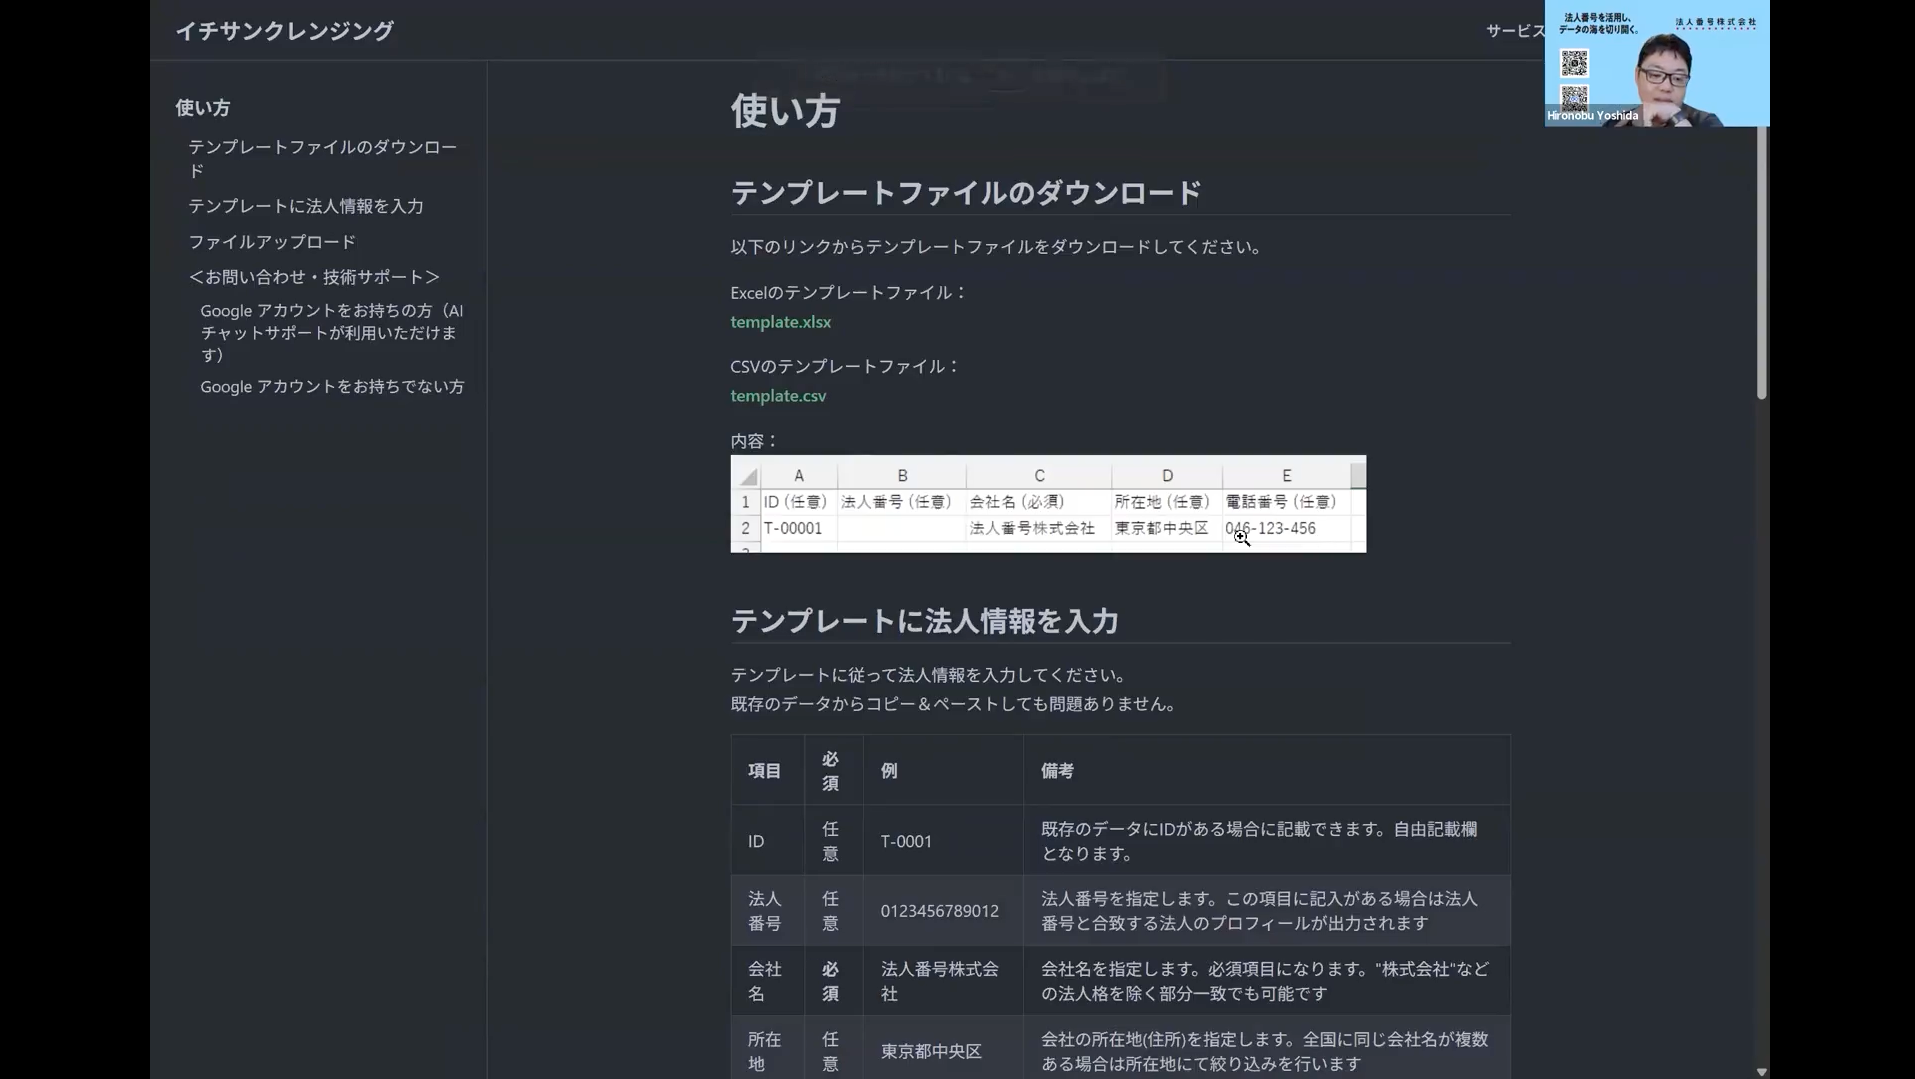Download the template.xlsx file
This screenshot has height=1079, width=1915.
pyautogui.click(x=780, y=322)
